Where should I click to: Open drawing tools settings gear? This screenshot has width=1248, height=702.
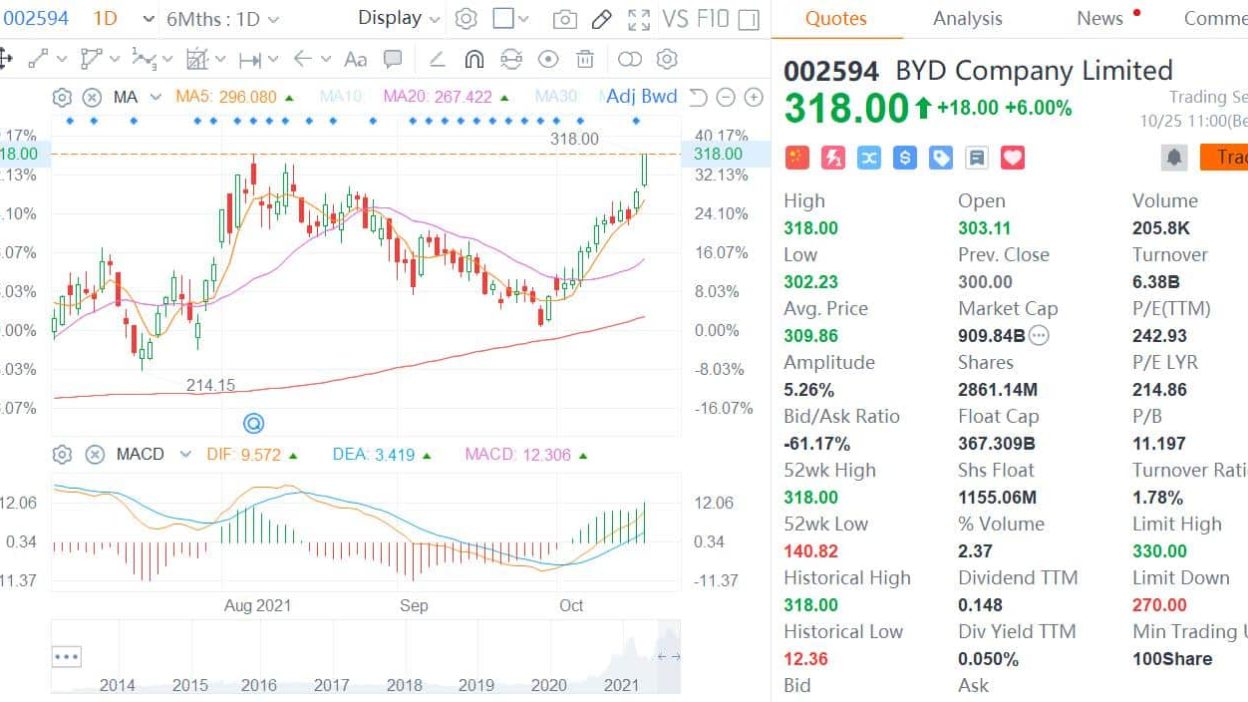667,60
